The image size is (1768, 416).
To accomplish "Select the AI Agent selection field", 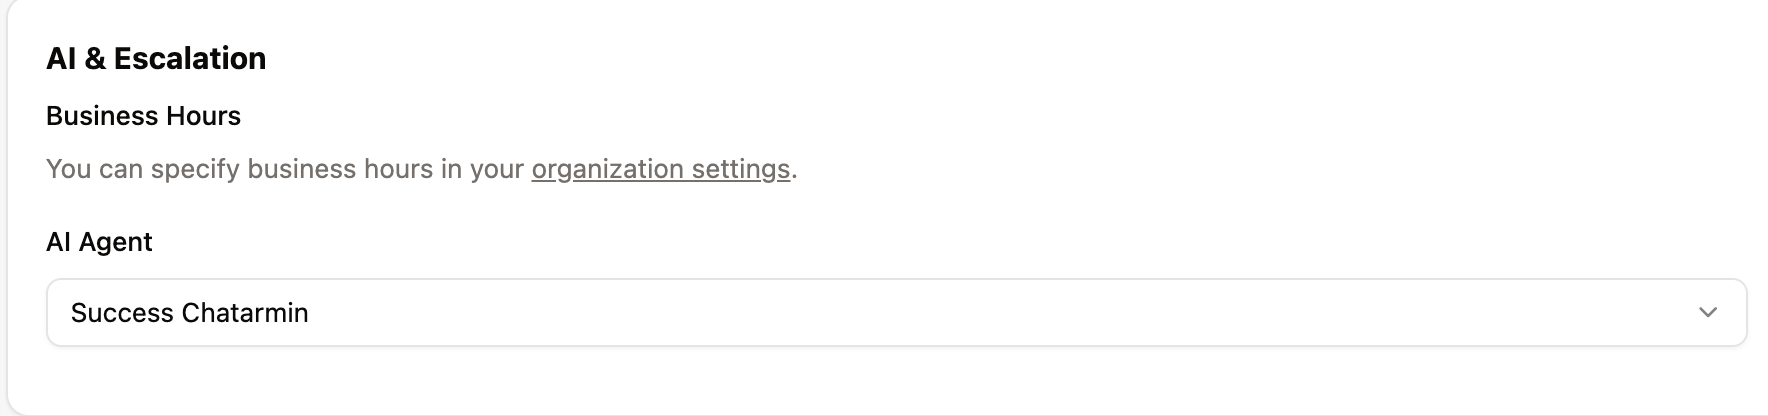I will pyautogui.click(x=896, y=313).
